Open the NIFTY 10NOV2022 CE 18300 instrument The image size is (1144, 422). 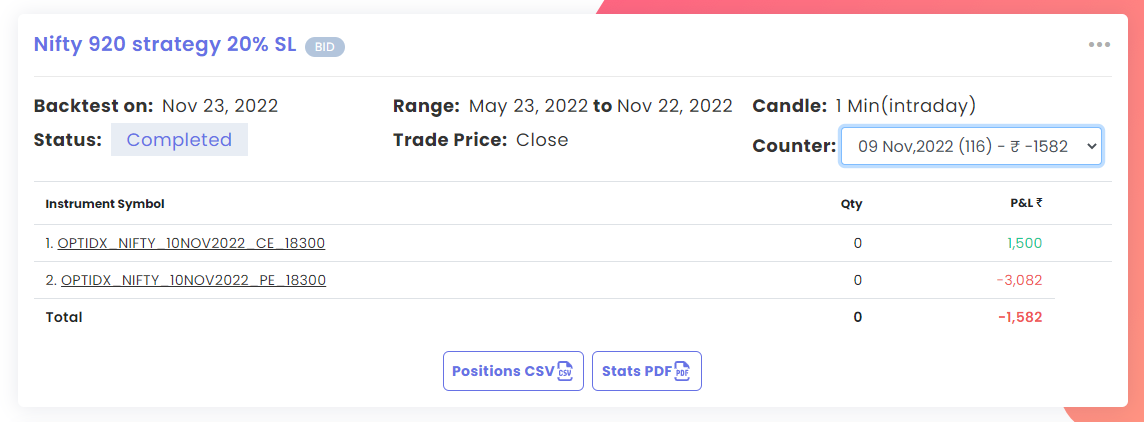click(x=191, y=243)
